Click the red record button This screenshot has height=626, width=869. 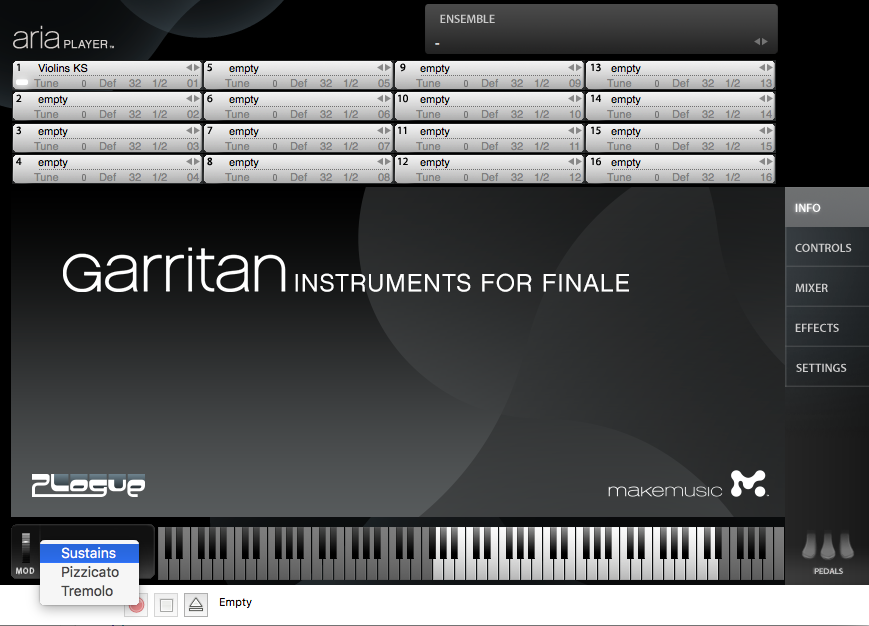coord(136,604)
